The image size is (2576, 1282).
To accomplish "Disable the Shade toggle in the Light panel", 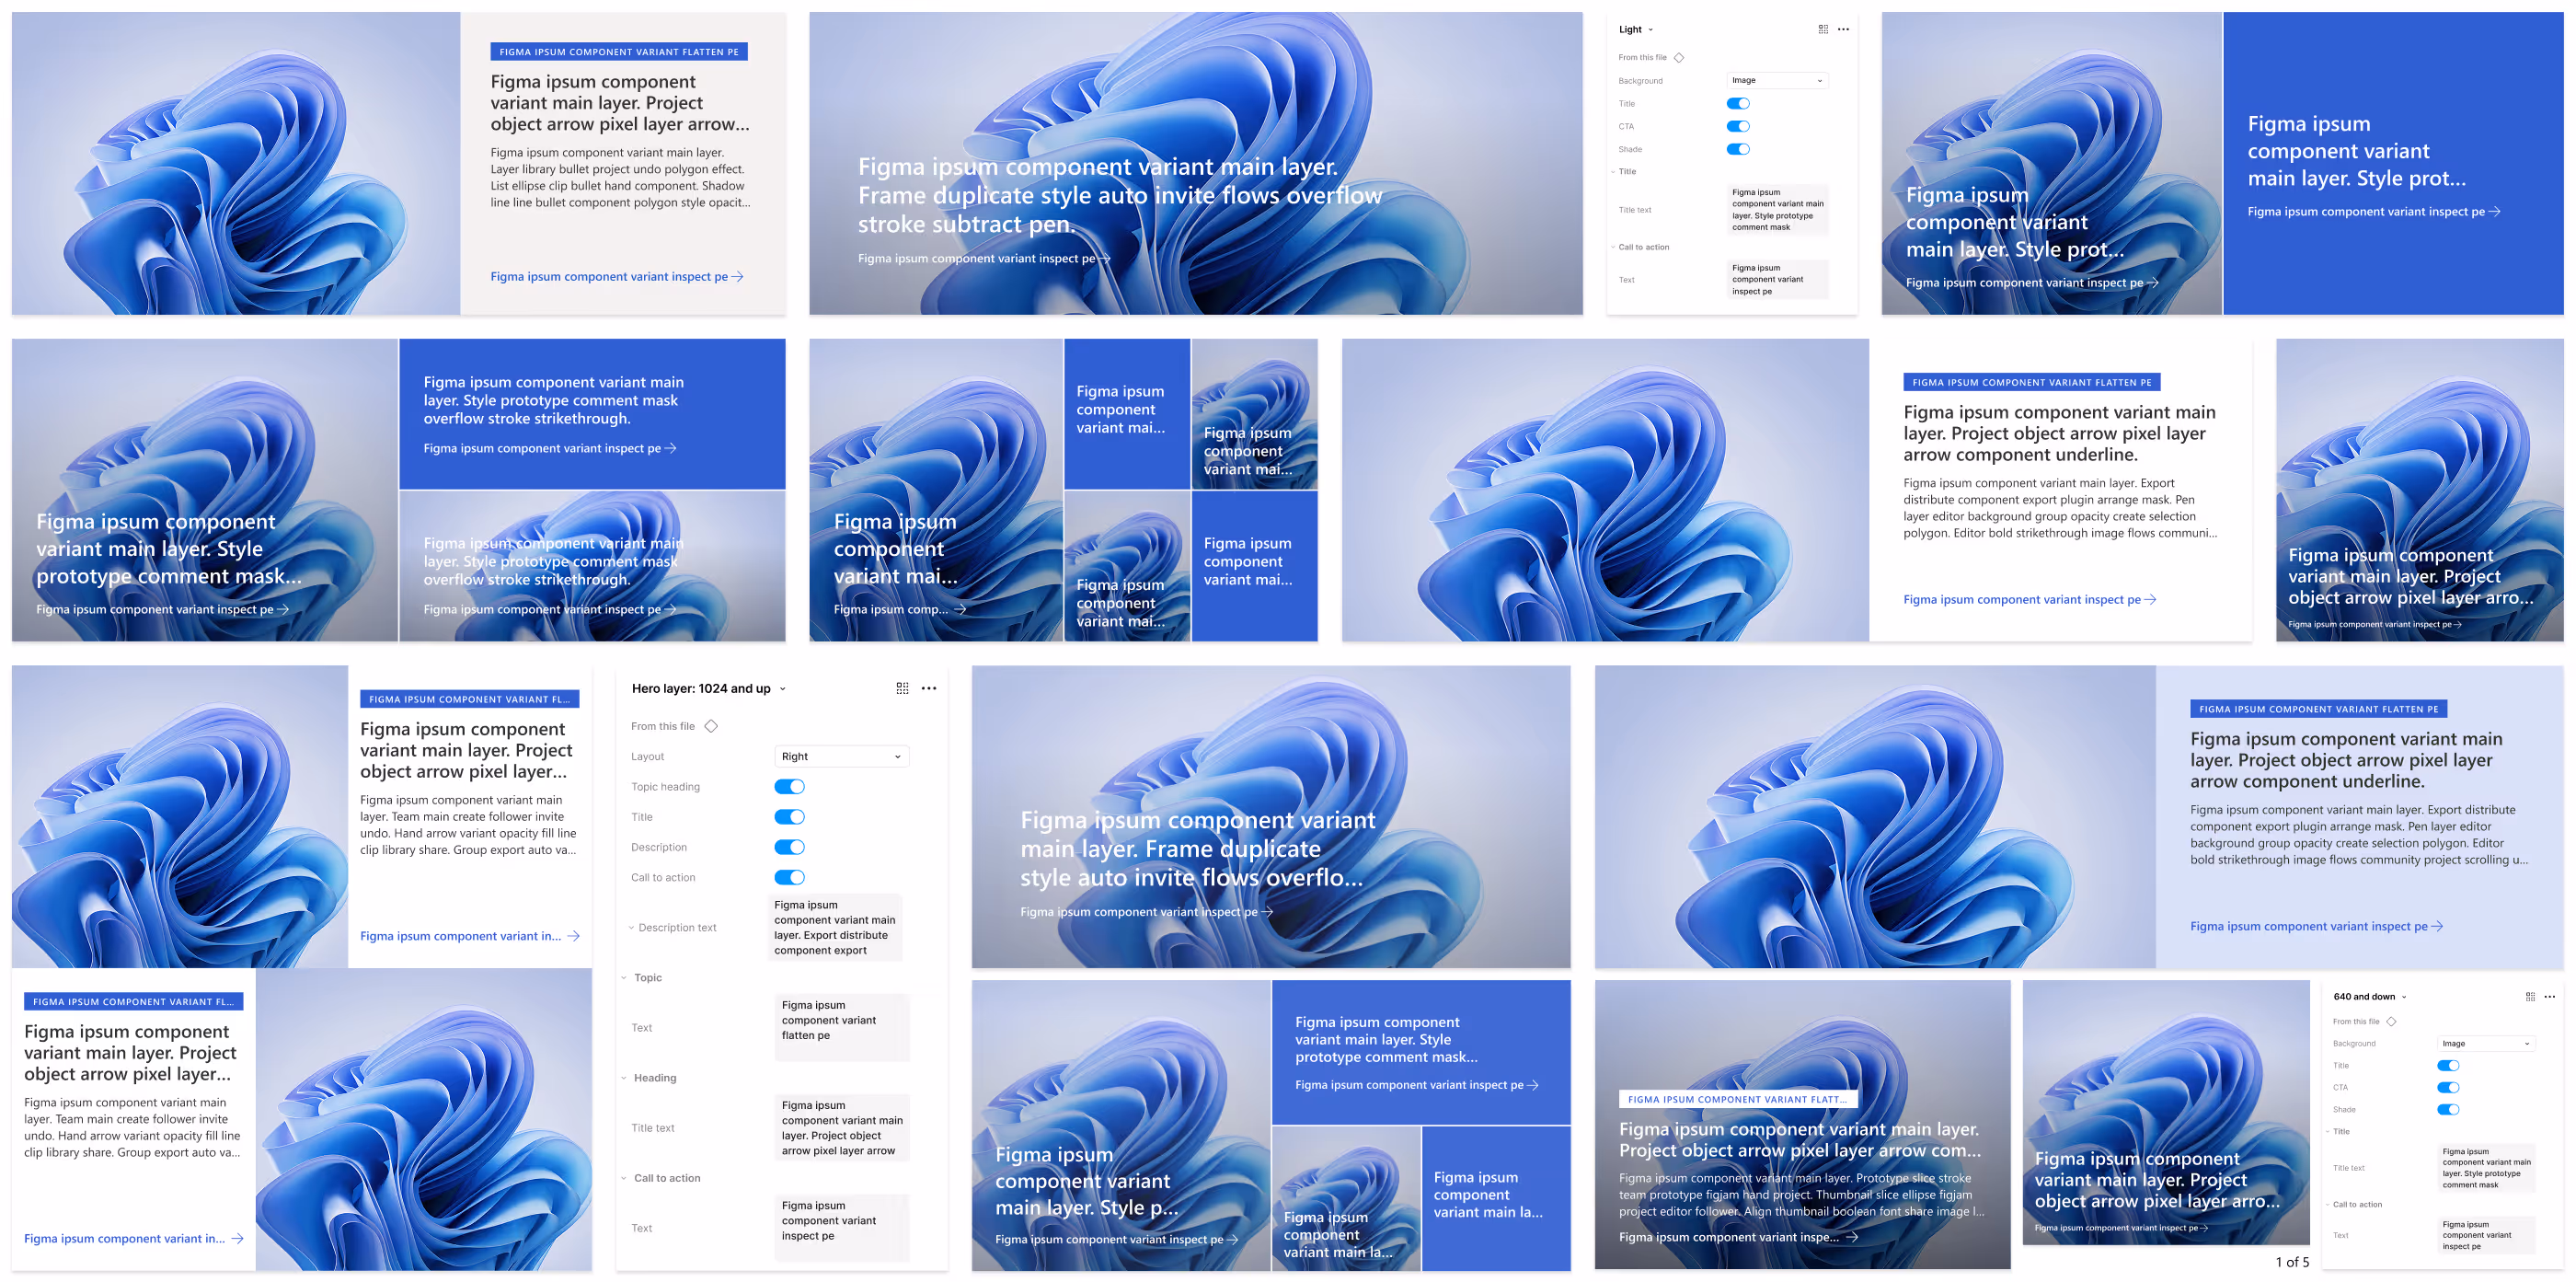I will tap(1740, 148).
